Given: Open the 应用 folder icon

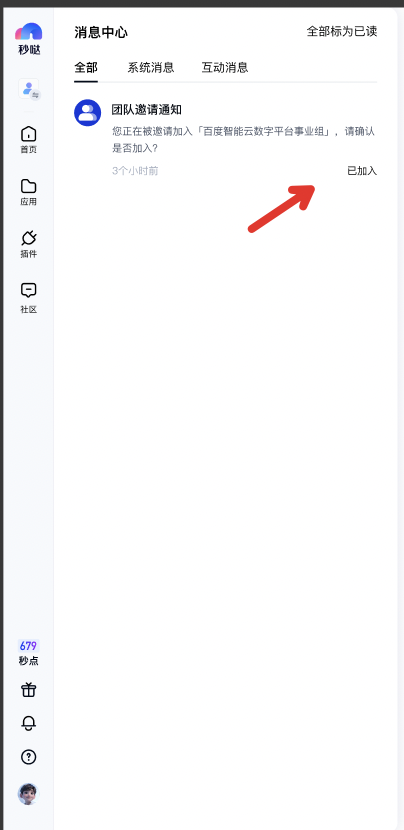Looking at the screenshot, I should click(x=29, y=192).
